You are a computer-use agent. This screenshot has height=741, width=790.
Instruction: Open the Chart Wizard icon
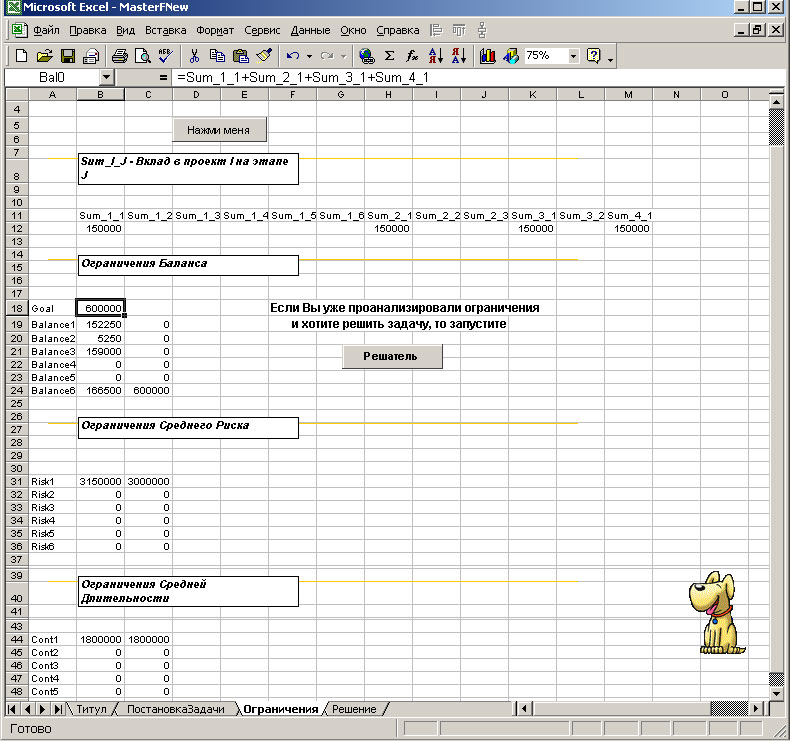(488, 56)
